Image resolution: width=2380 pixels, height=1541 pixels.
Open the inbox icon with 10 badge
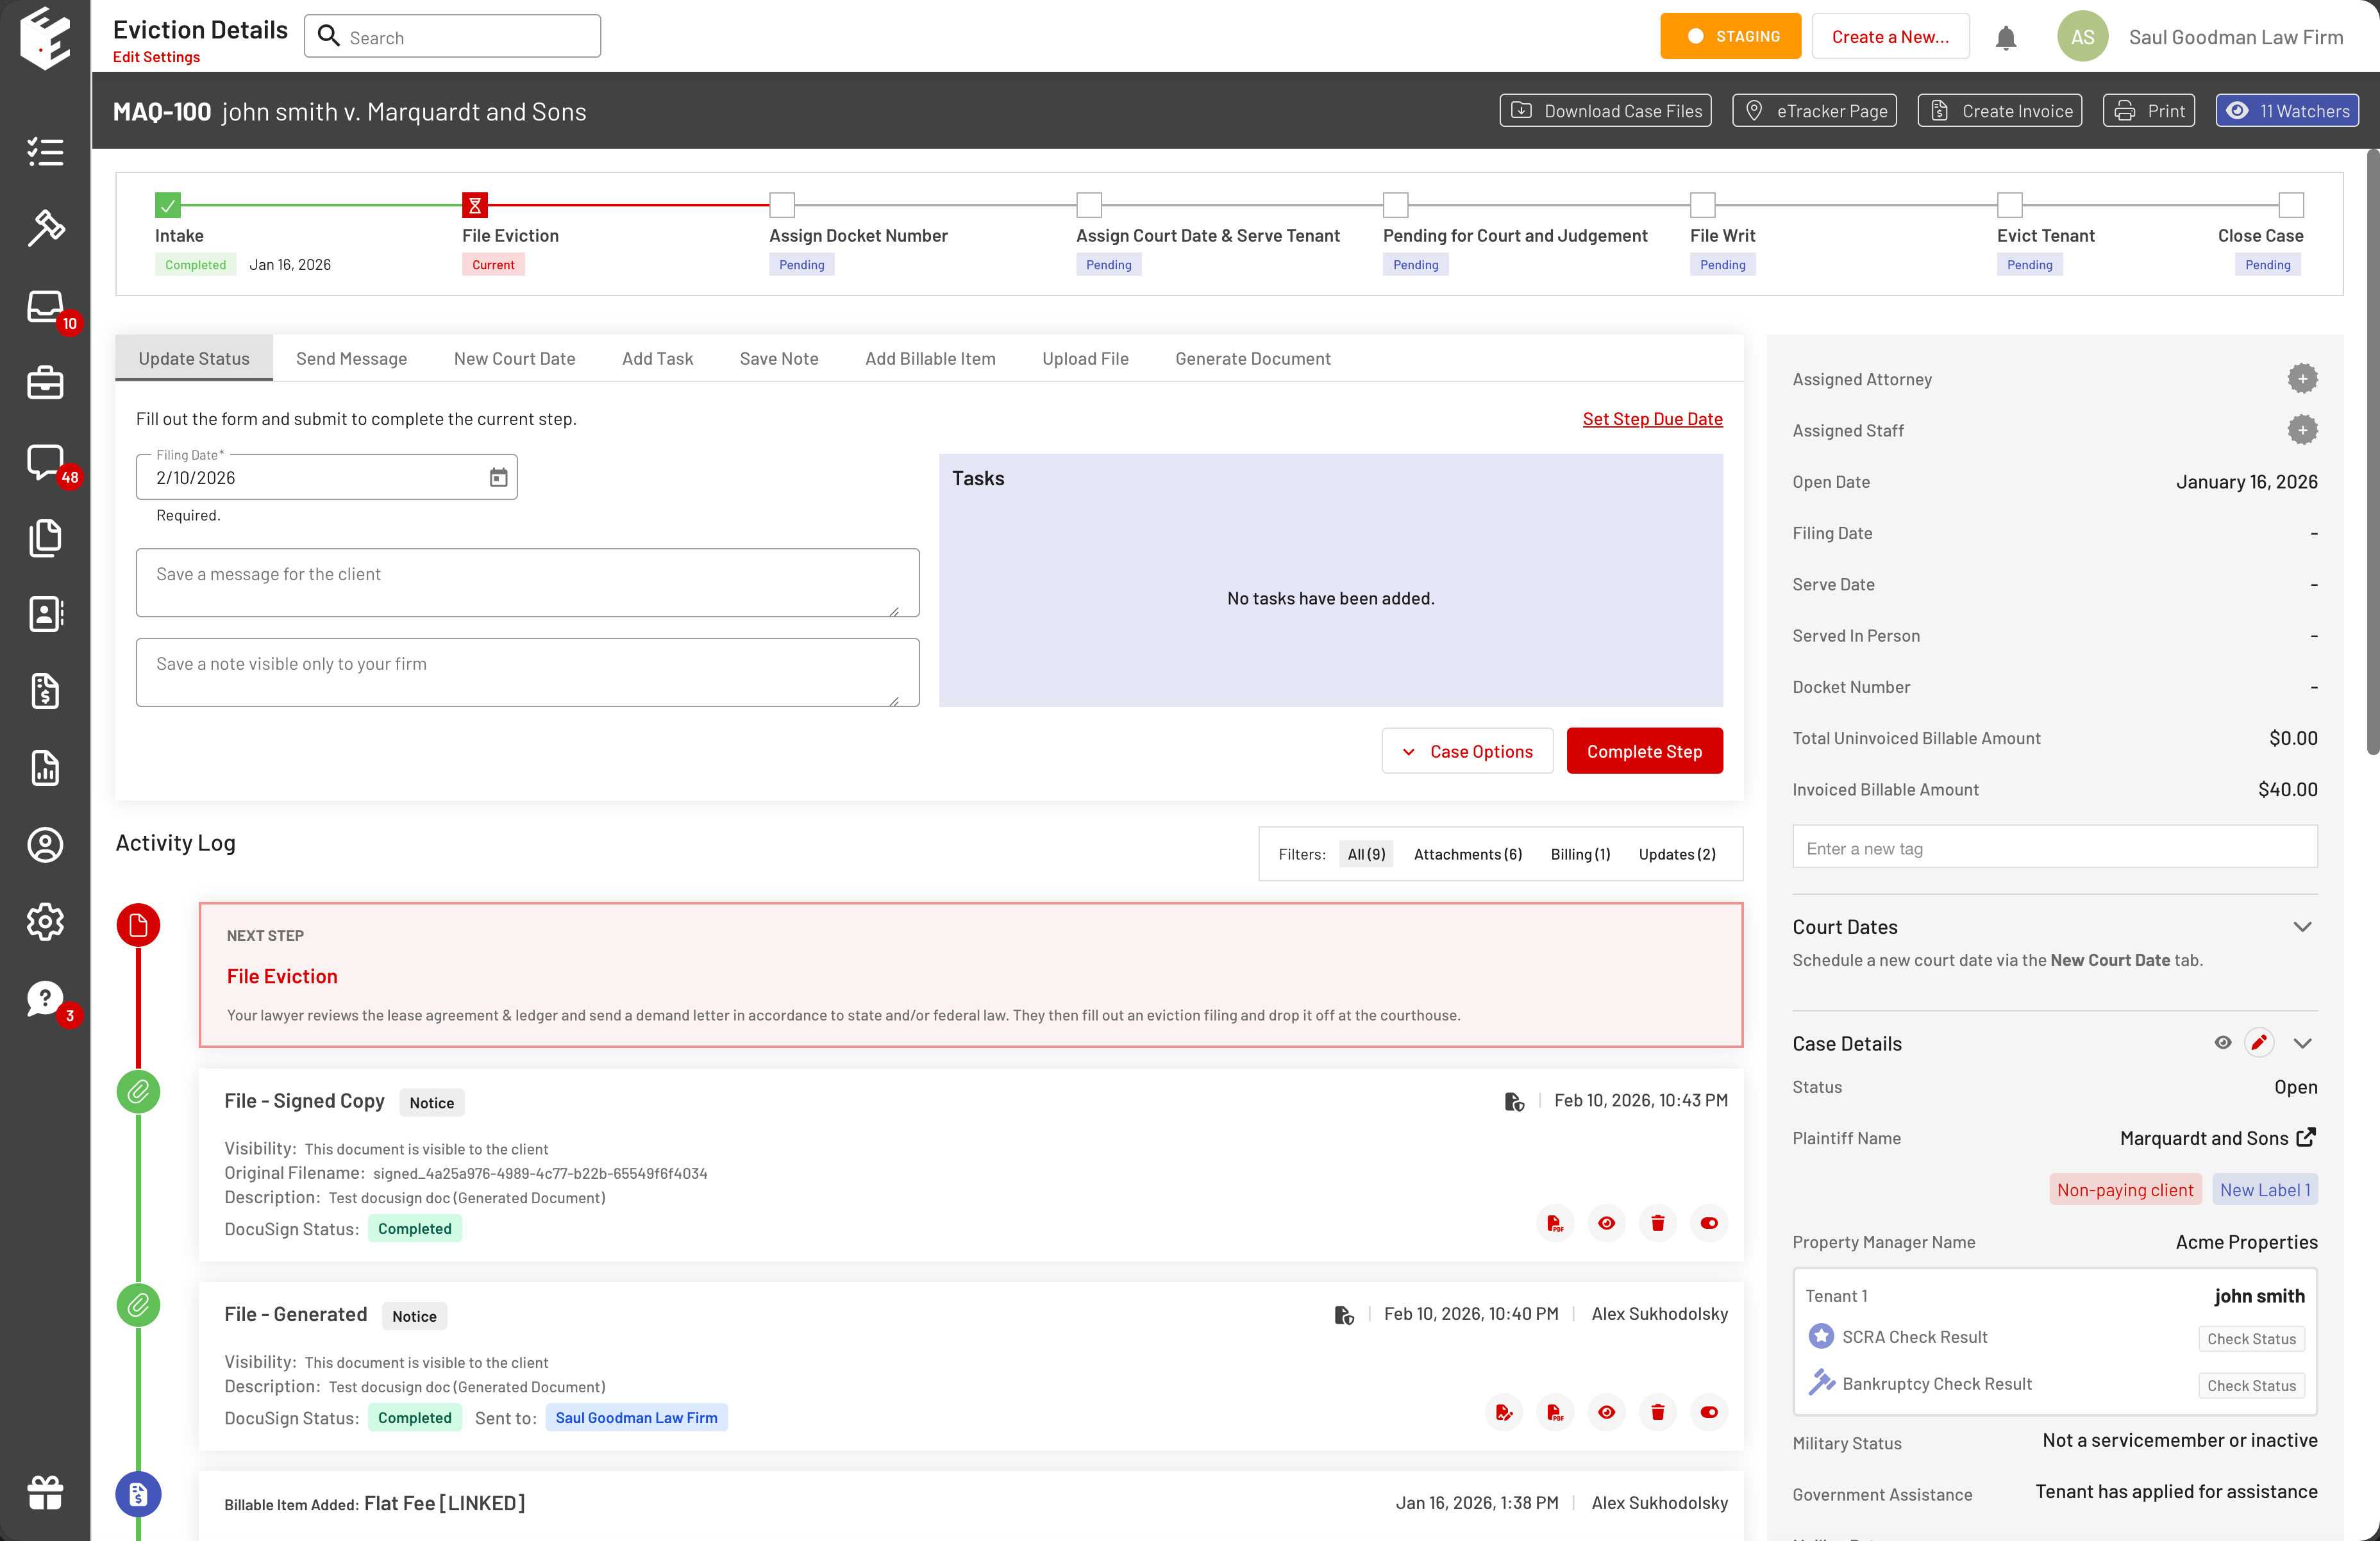click(45, 307)
